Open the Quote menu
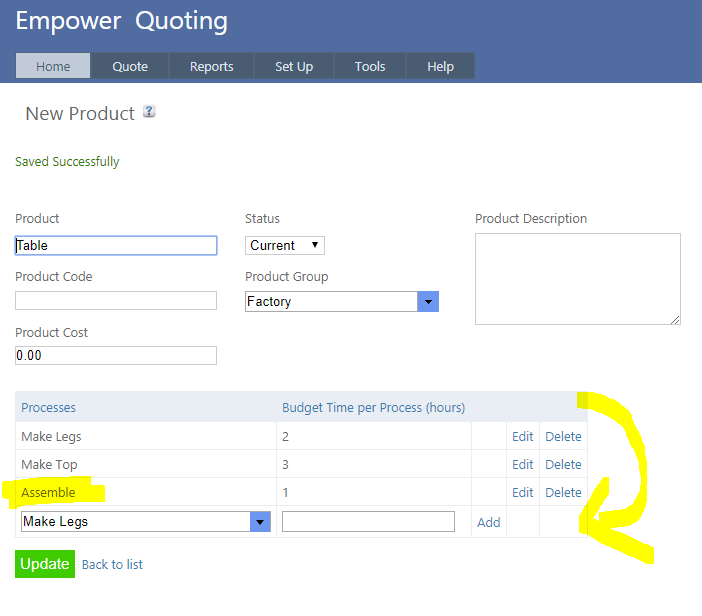 (130, 66)
